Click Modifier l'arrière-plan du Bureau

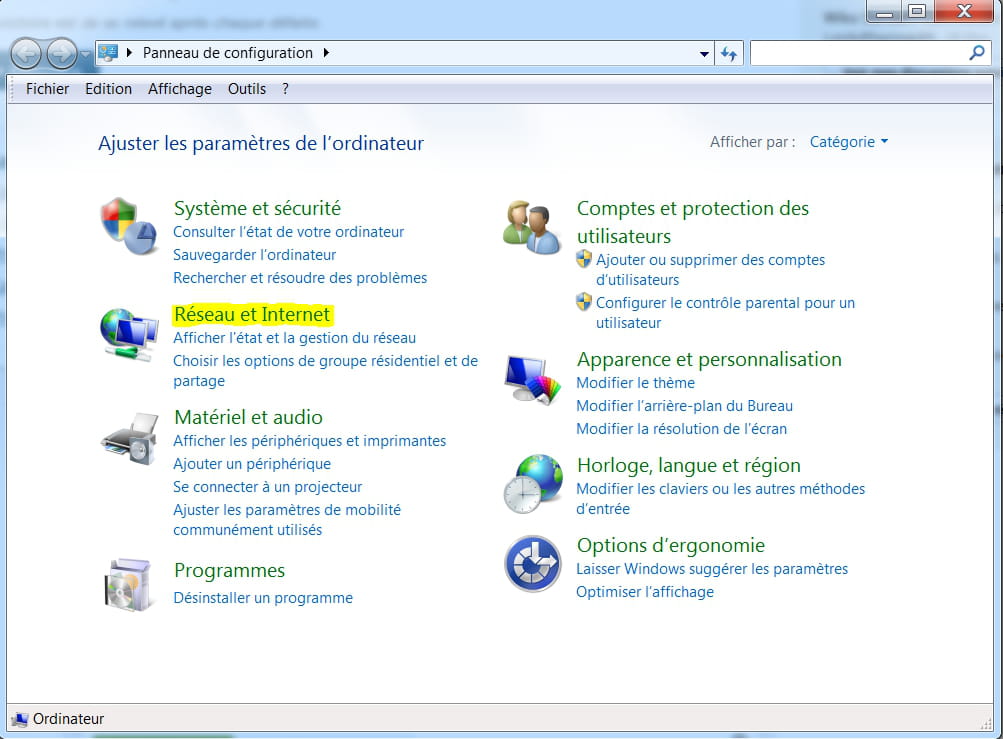684,406
